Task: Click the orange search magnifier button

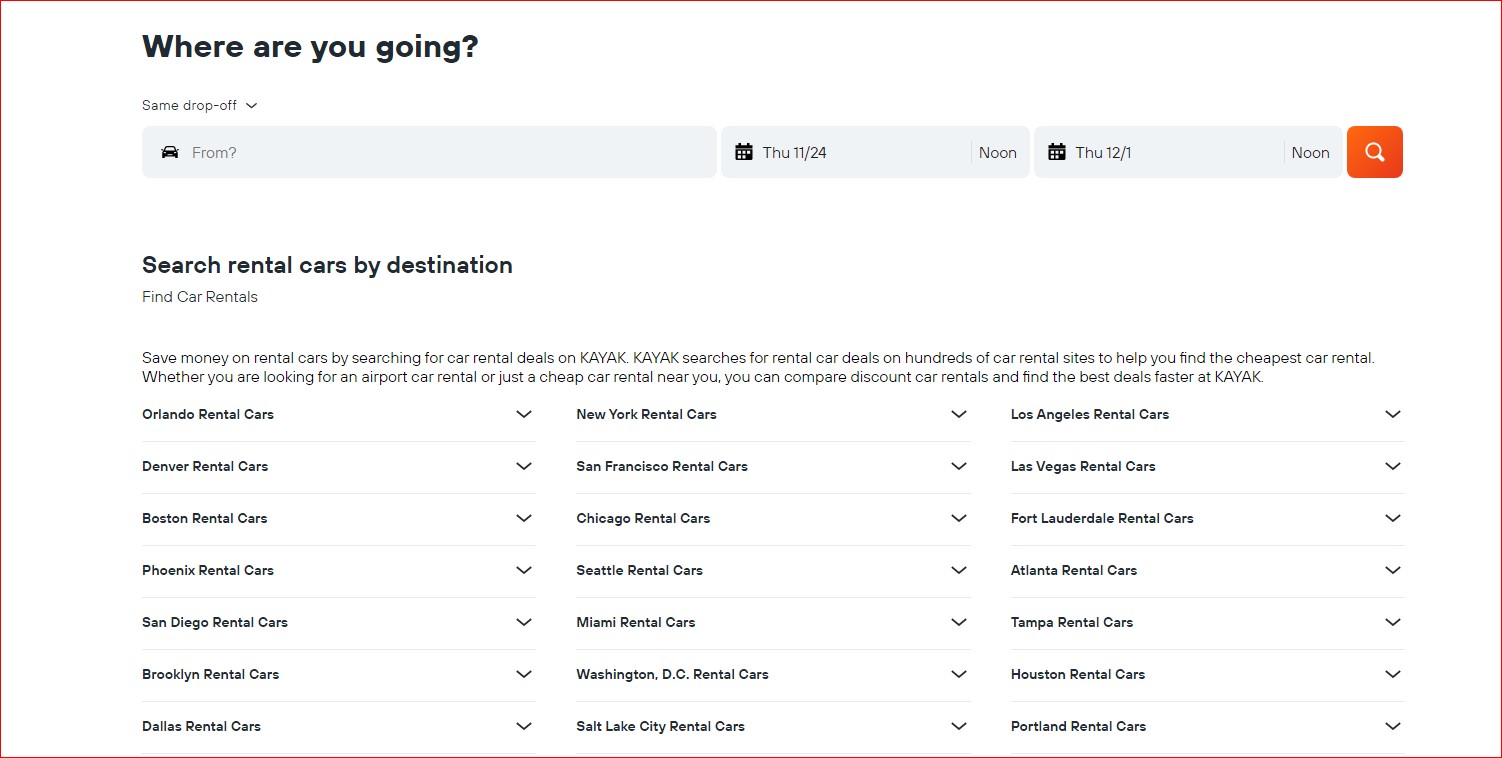Action: click(x=1374, y=152)
